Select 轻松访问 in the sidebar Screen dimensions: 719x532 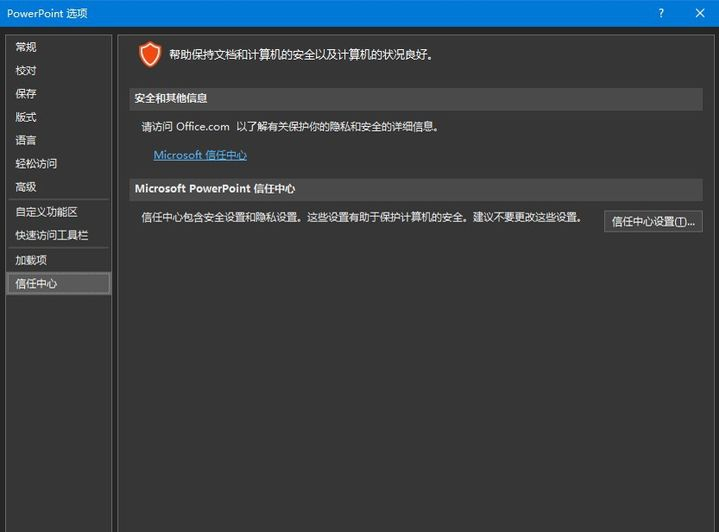tap(59, 163)
